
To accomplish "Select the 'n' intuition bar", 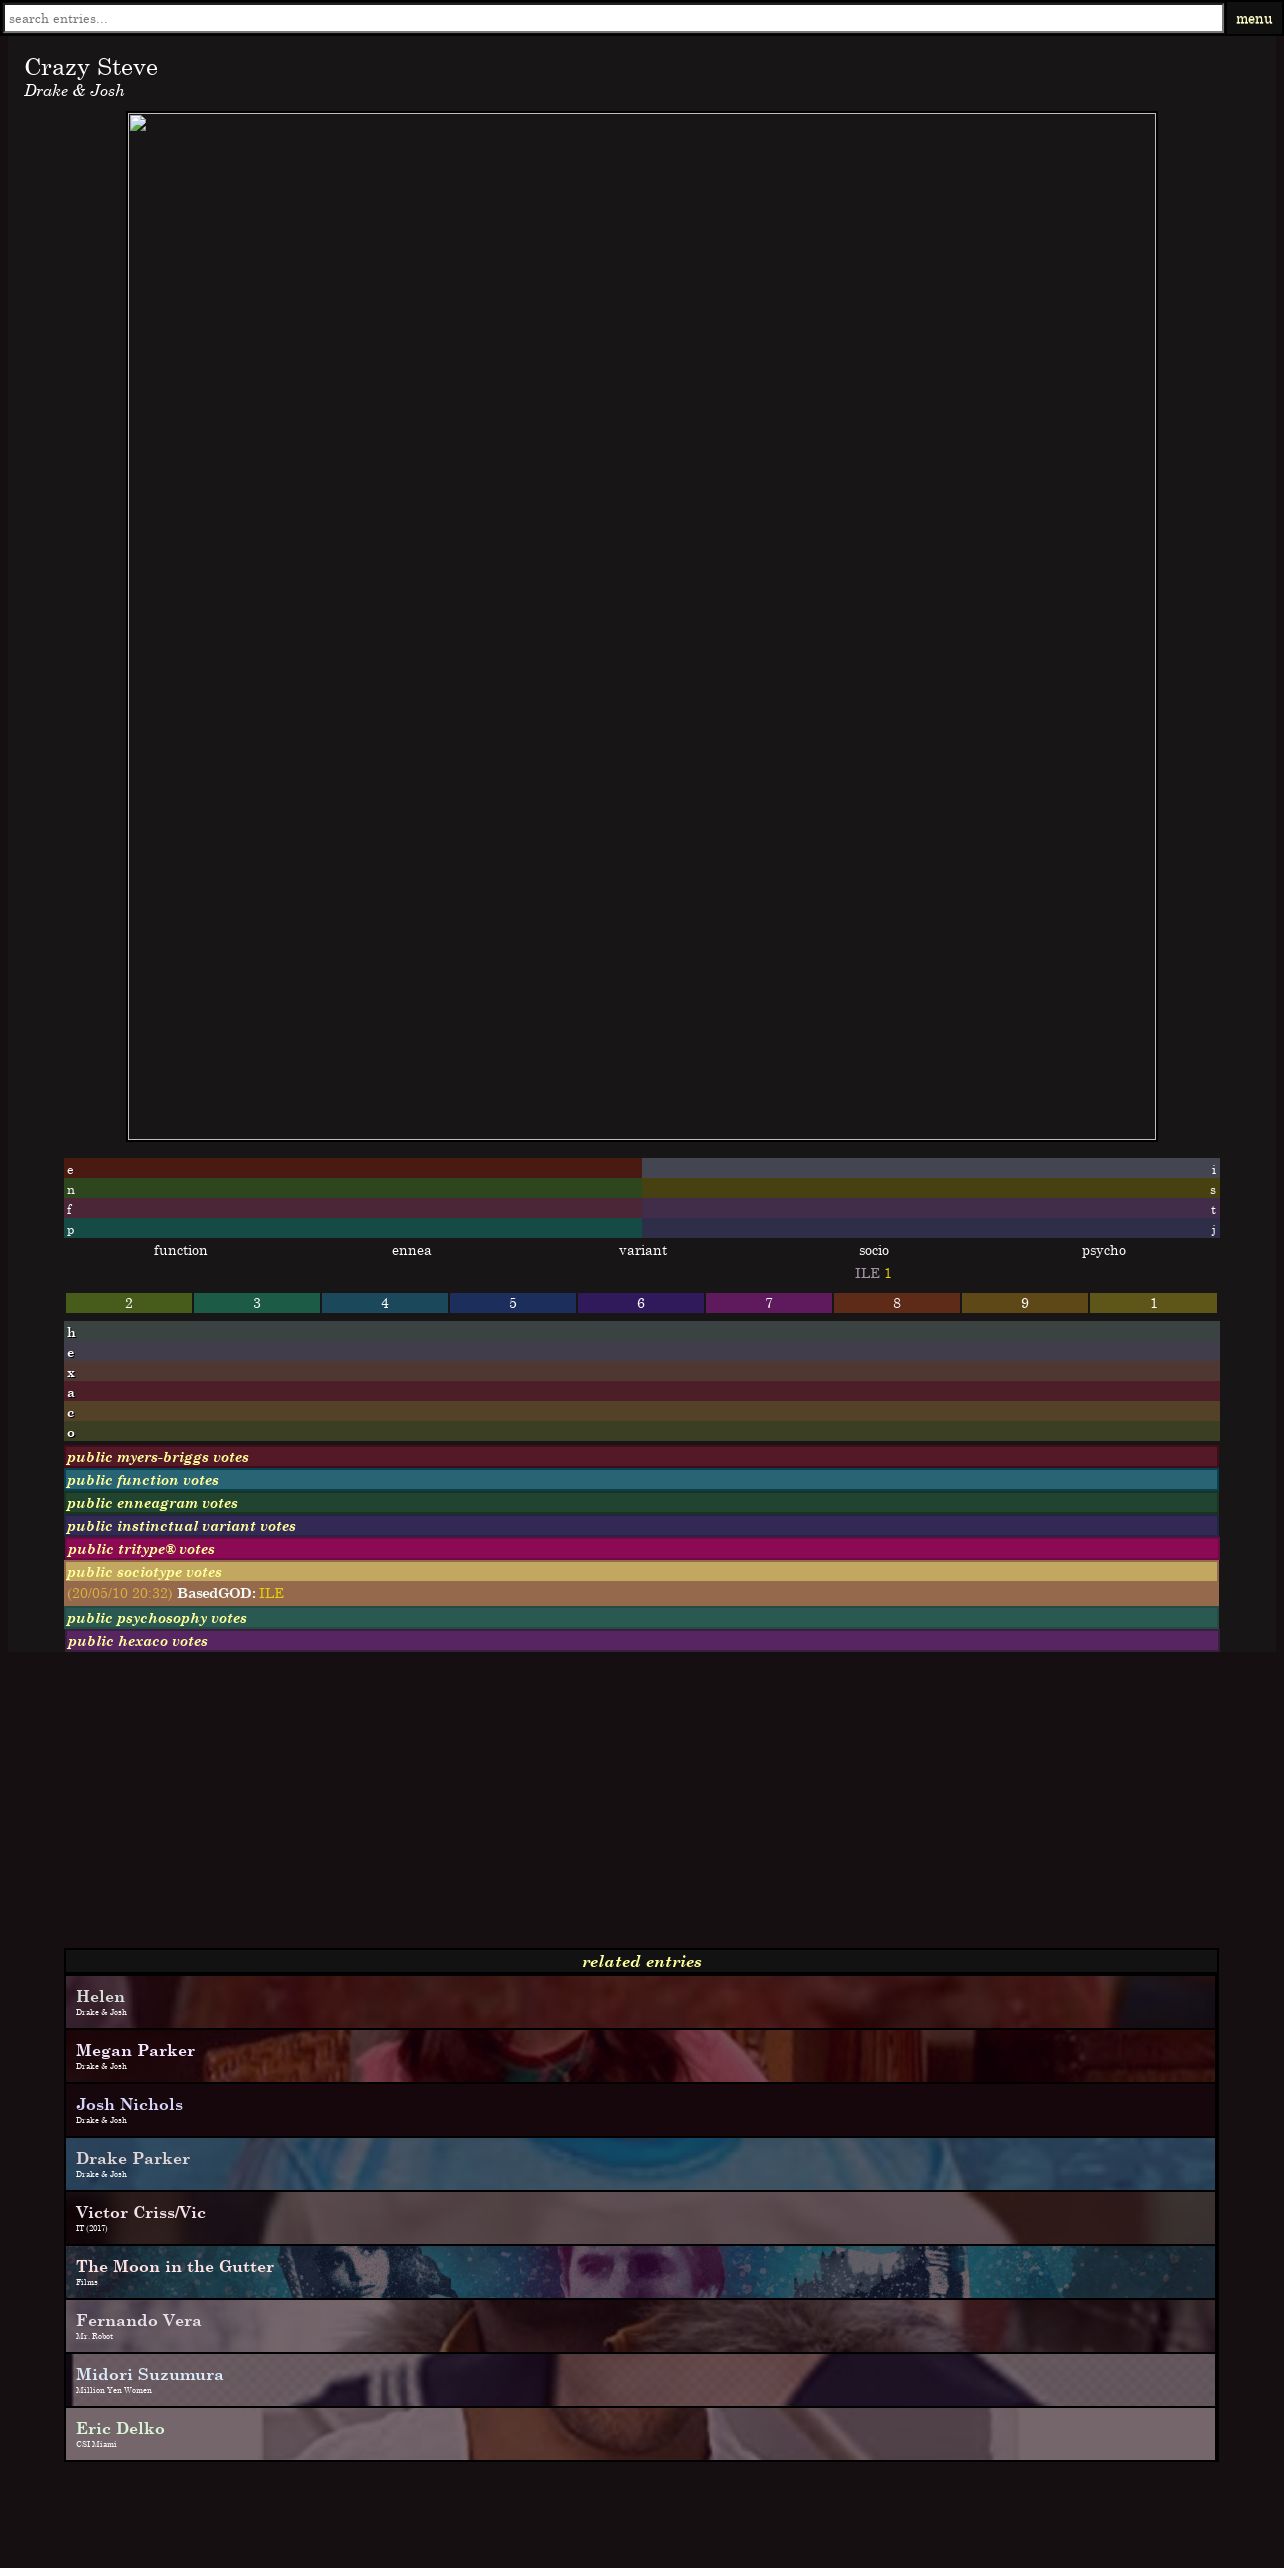I will [x=353, y=1189].
